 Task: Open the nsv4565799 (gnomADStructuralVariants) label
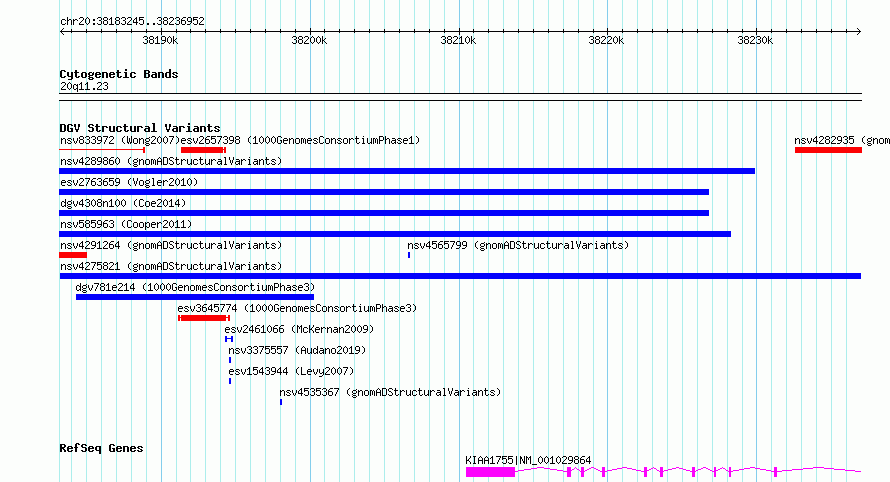[x=518, y=245]
